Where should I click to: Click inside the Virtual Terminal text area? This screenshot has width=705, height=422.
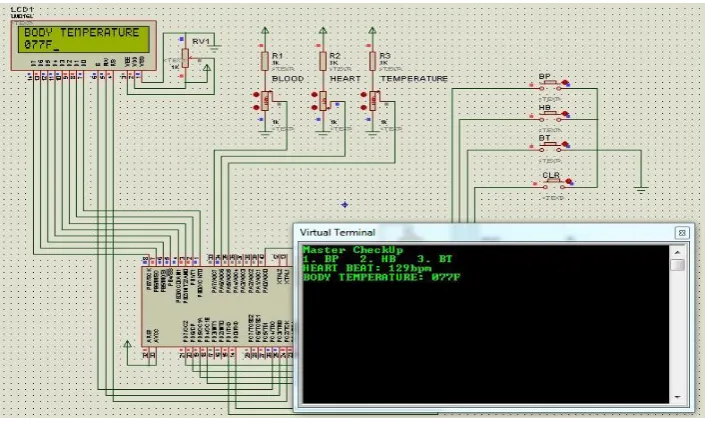pos(486,324)
